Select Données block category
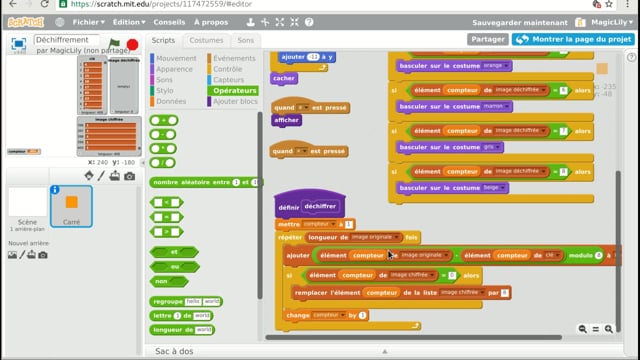Image resolution: width=640 pixels, height=360 pixels. point(171,101)
